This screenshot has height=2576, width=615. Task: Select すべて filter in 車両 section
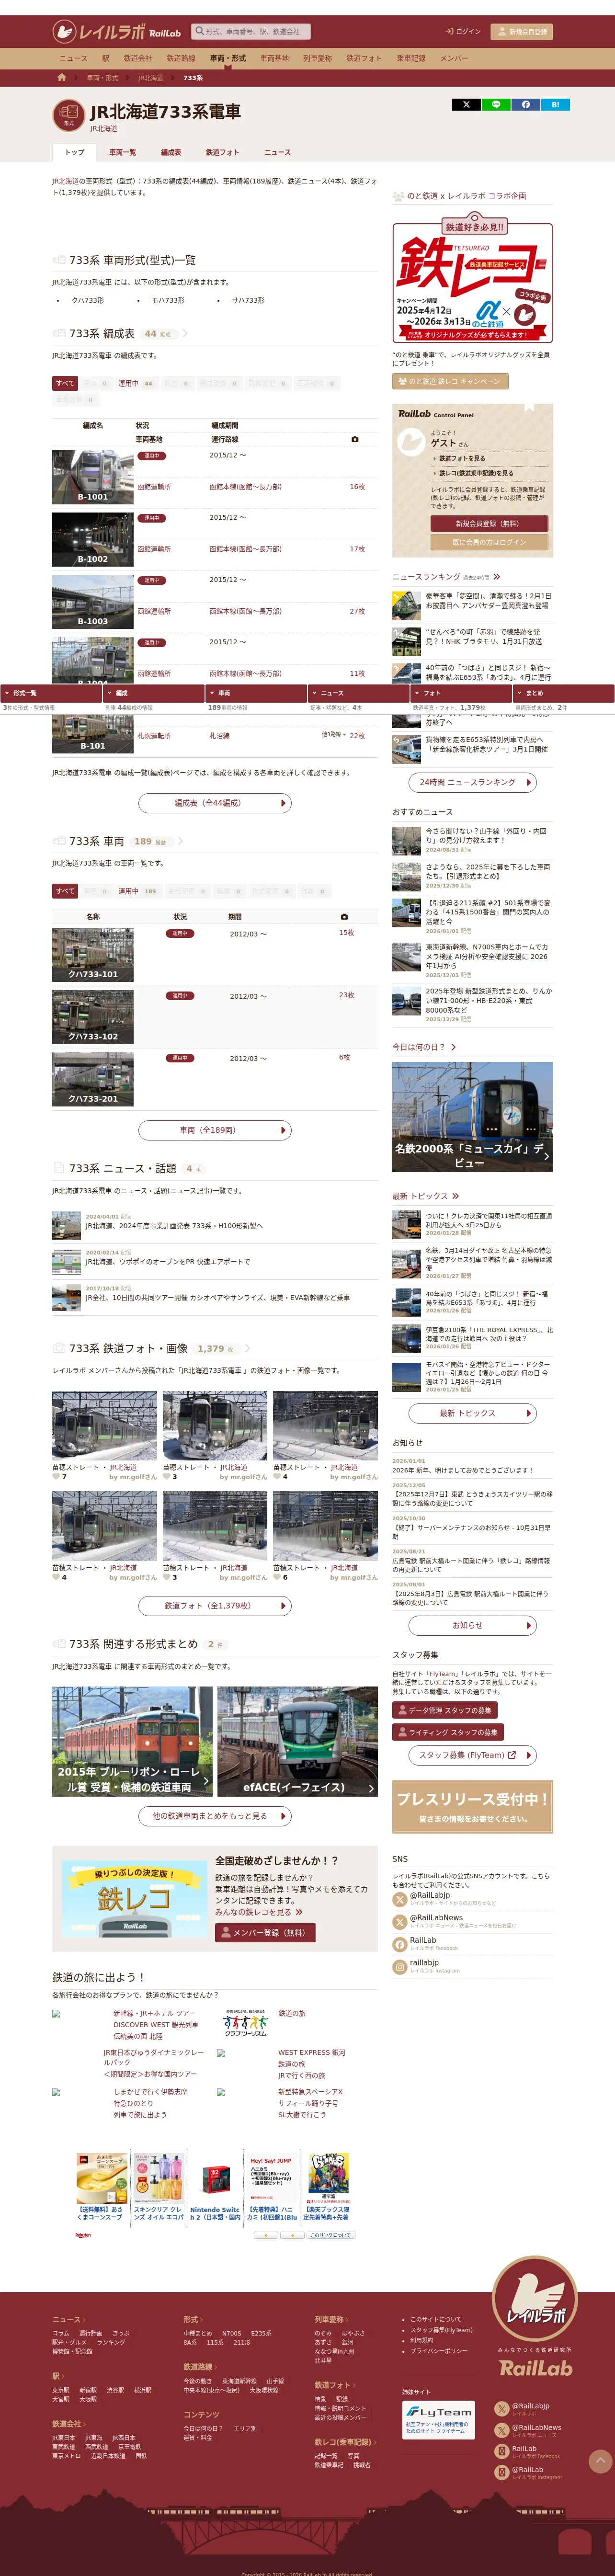(65, 891)
